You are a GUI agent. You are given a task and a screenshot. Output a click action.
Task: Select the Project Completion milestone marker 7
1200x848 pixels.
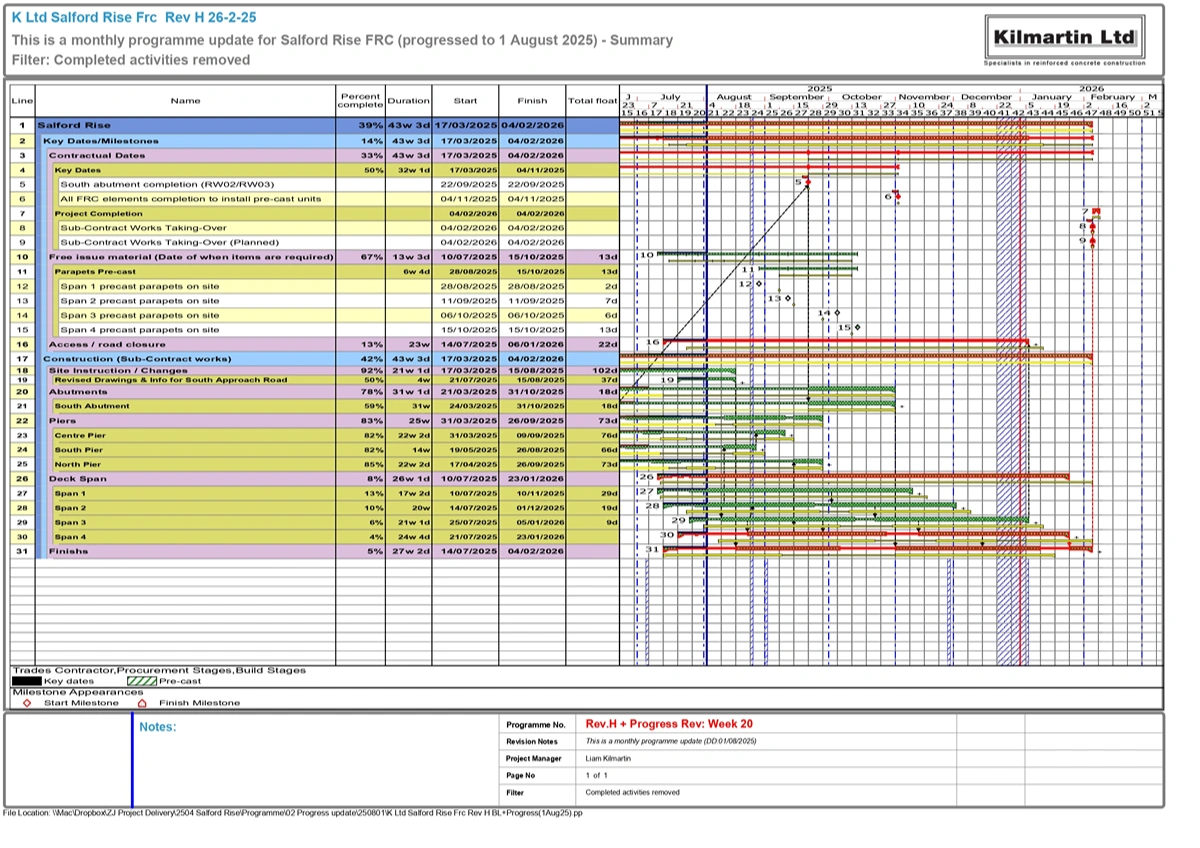(x=1096, y=212)
